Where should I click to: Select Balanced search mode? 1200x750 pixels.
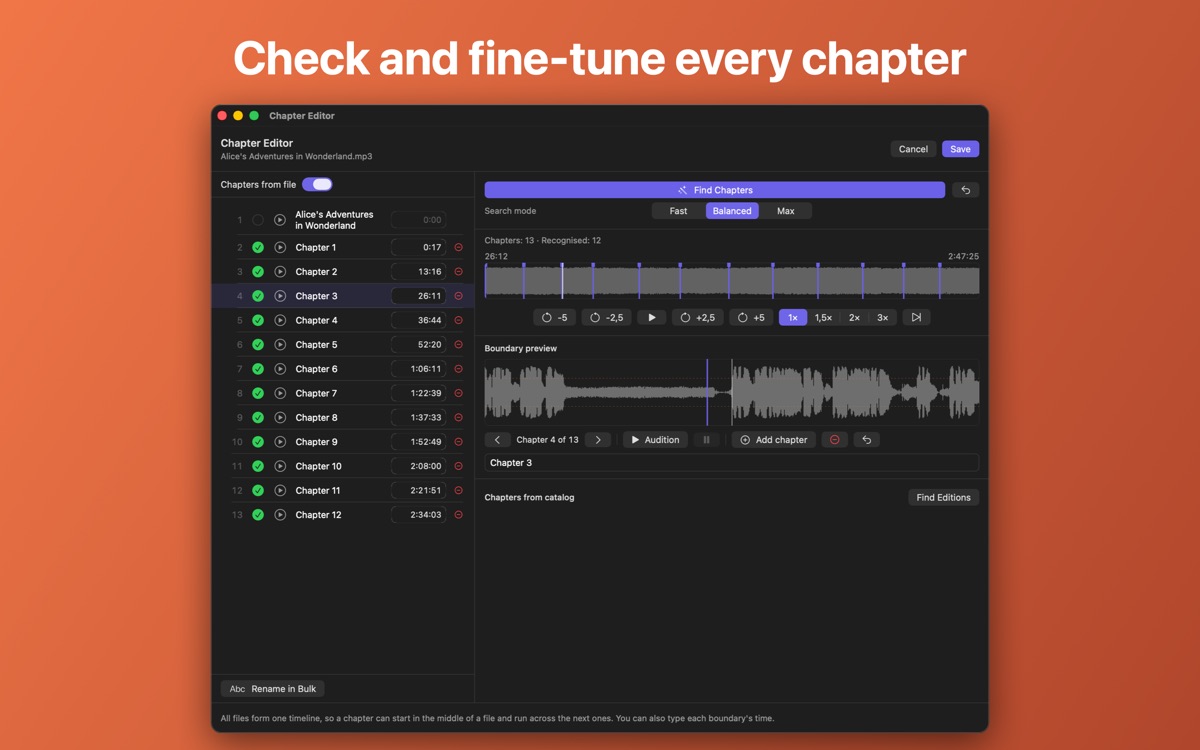tap(732, 211)
